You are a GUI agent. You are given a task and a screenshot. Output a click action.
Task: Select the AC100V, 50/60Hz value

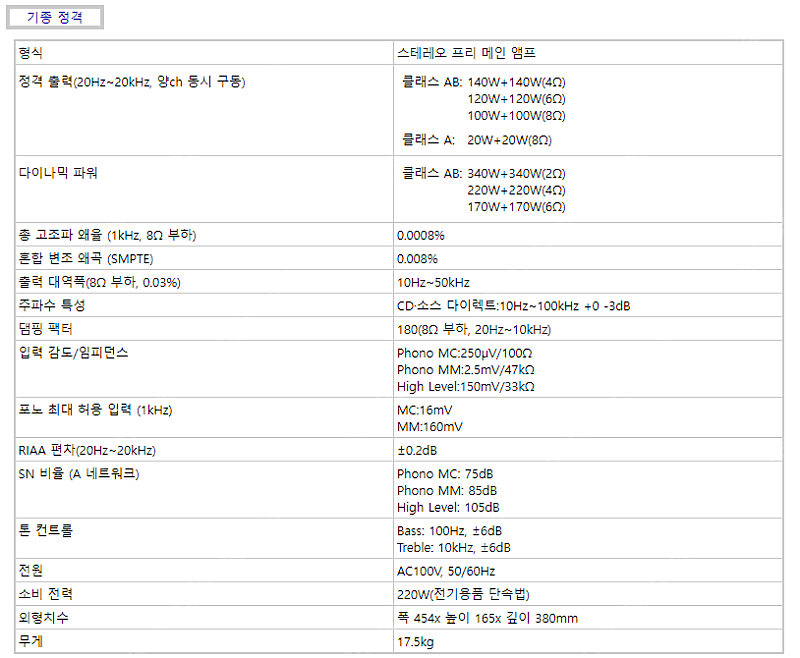point(446,571)
